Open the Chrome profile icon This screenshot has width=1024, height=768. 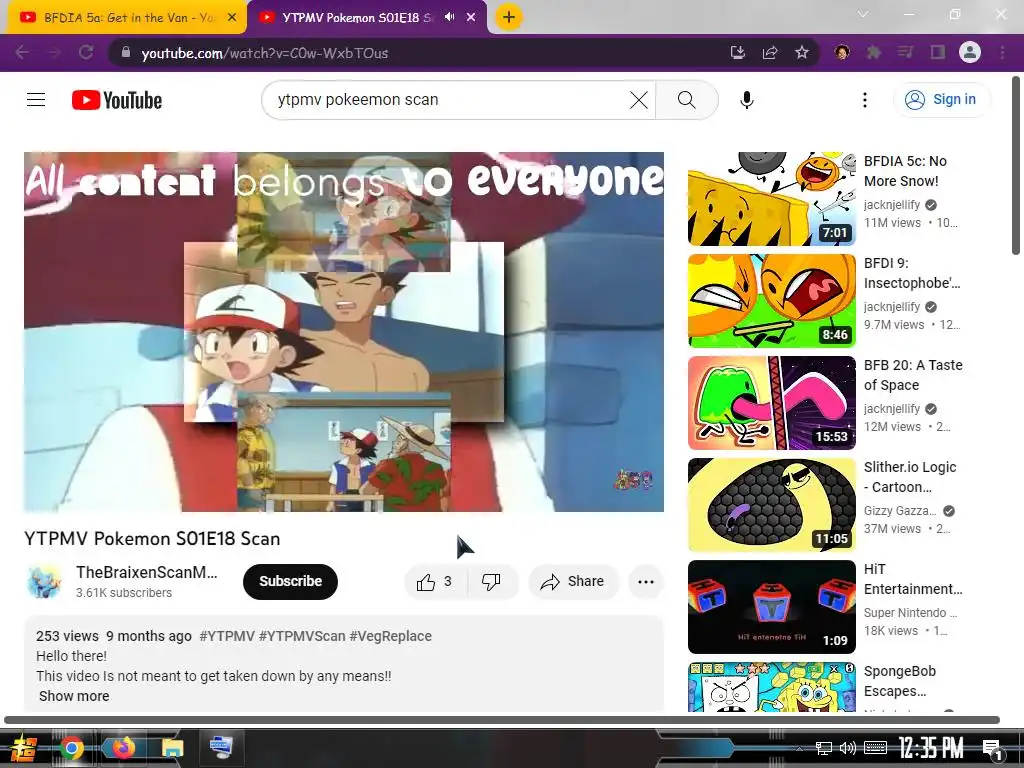coord(970,52)
